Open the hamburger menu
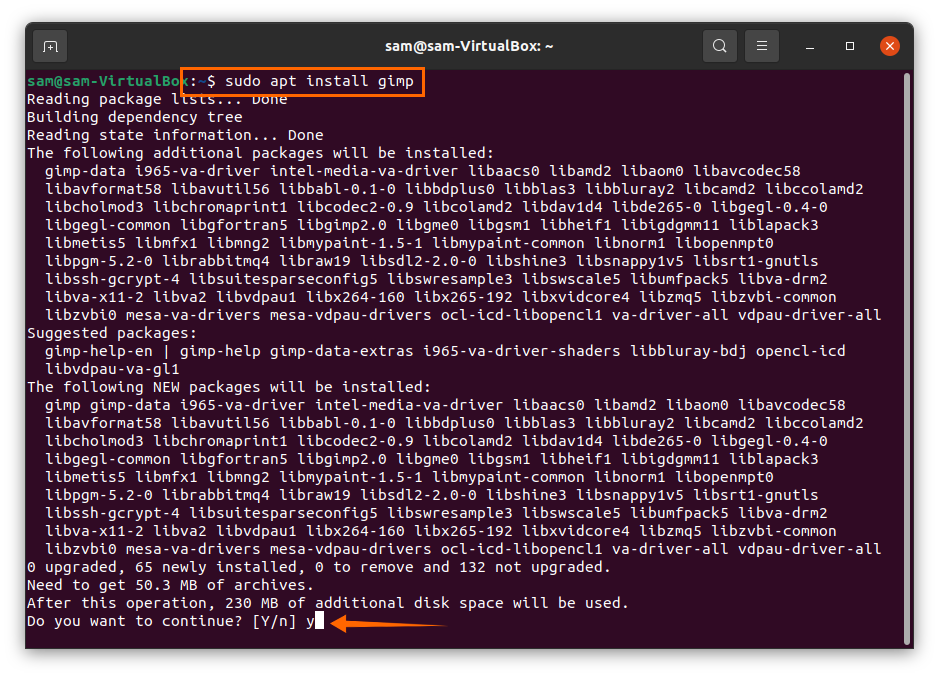Screen dimensions: 939x677 [762, 46]
